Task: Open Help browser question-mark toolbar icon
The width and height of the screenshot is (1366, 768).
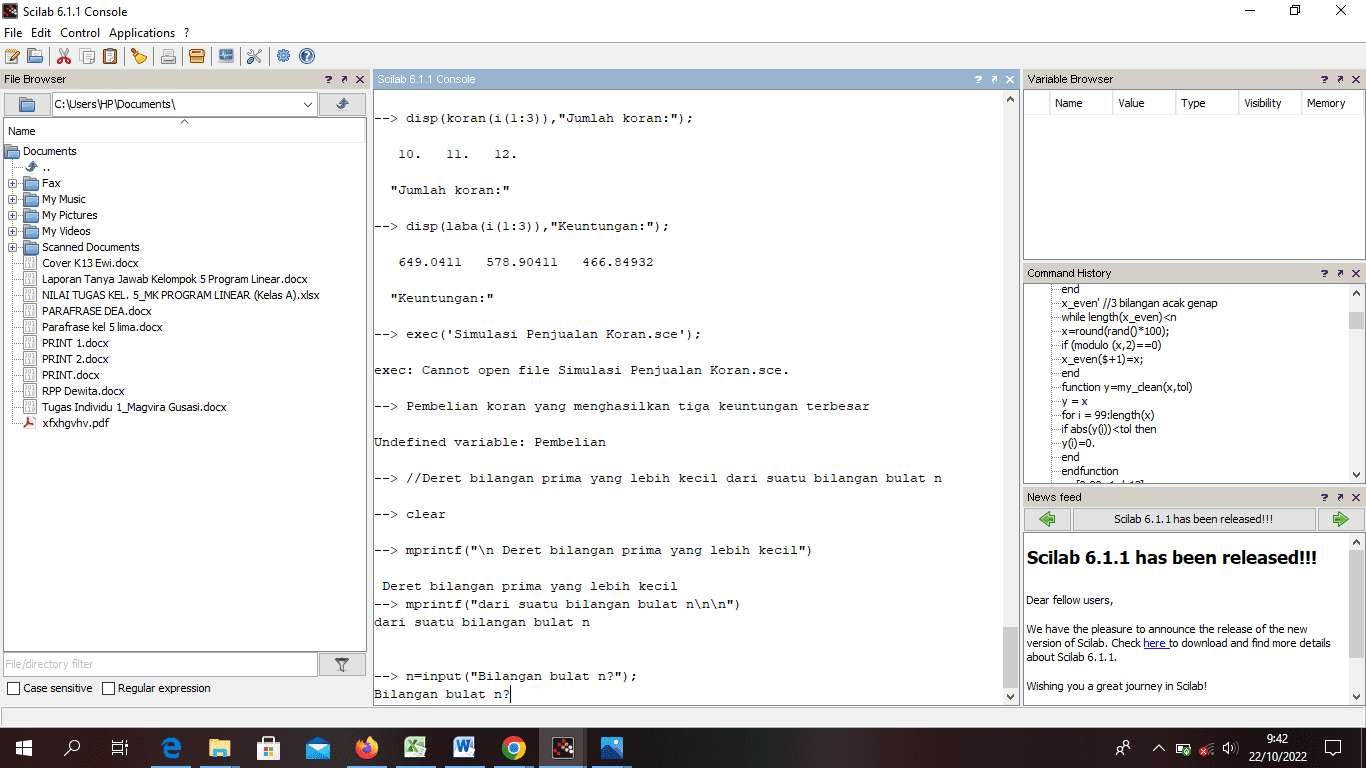Action: pyautogui.click(x=307, y=56)
